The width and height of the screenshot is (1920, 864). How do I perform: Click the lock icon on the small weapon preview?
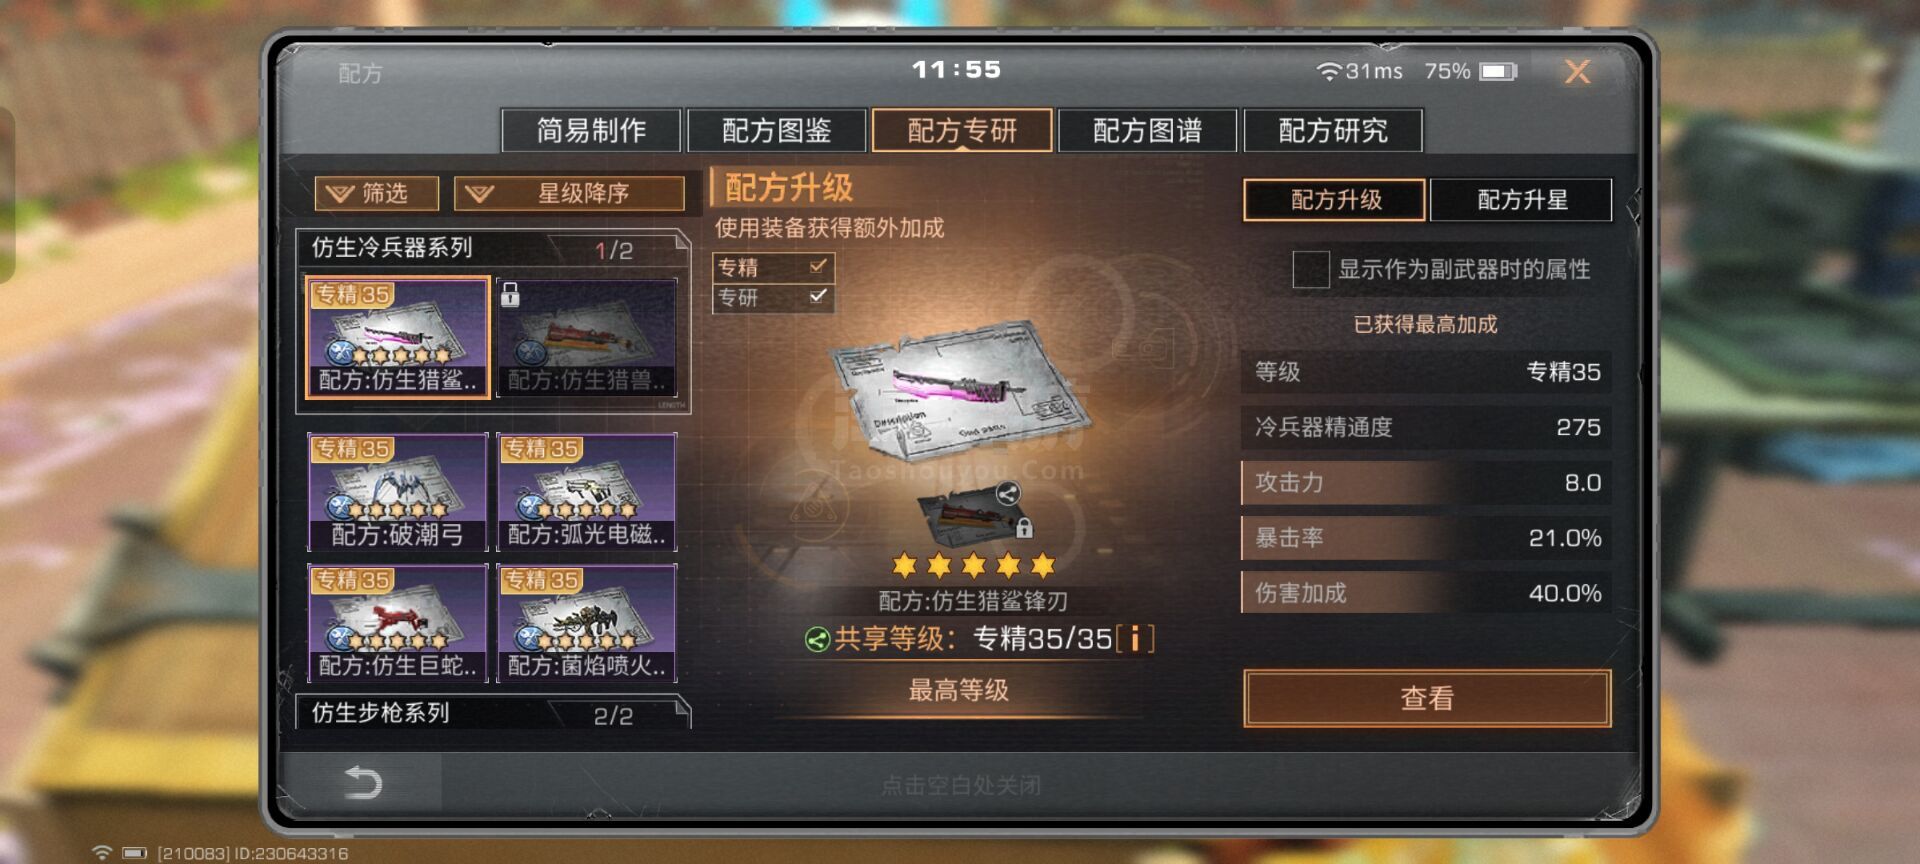[1024, 526]
